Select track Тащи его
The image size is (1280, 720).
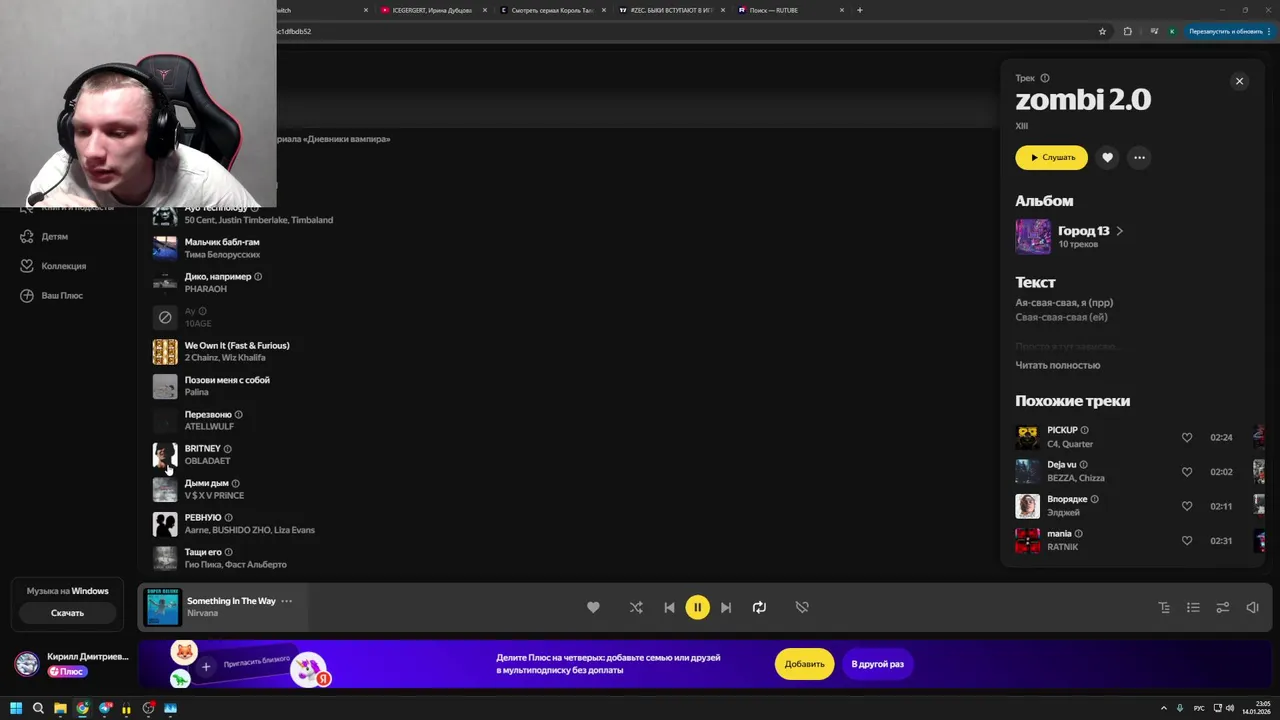[x=203, y=552]
